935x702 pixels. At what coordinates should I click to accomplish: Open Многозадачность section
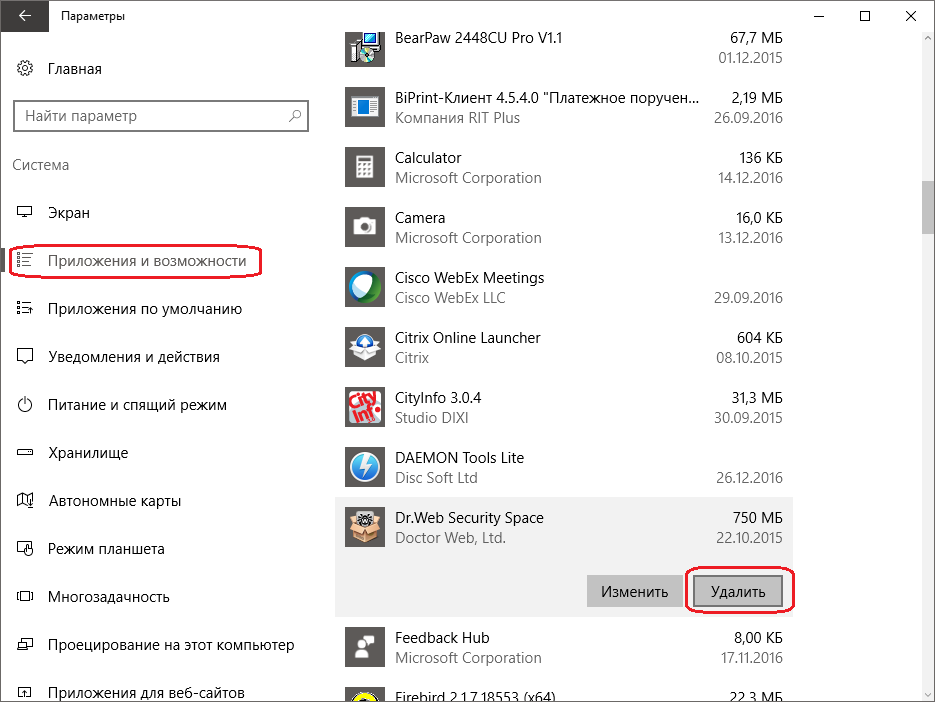click(x=109, y=597)
